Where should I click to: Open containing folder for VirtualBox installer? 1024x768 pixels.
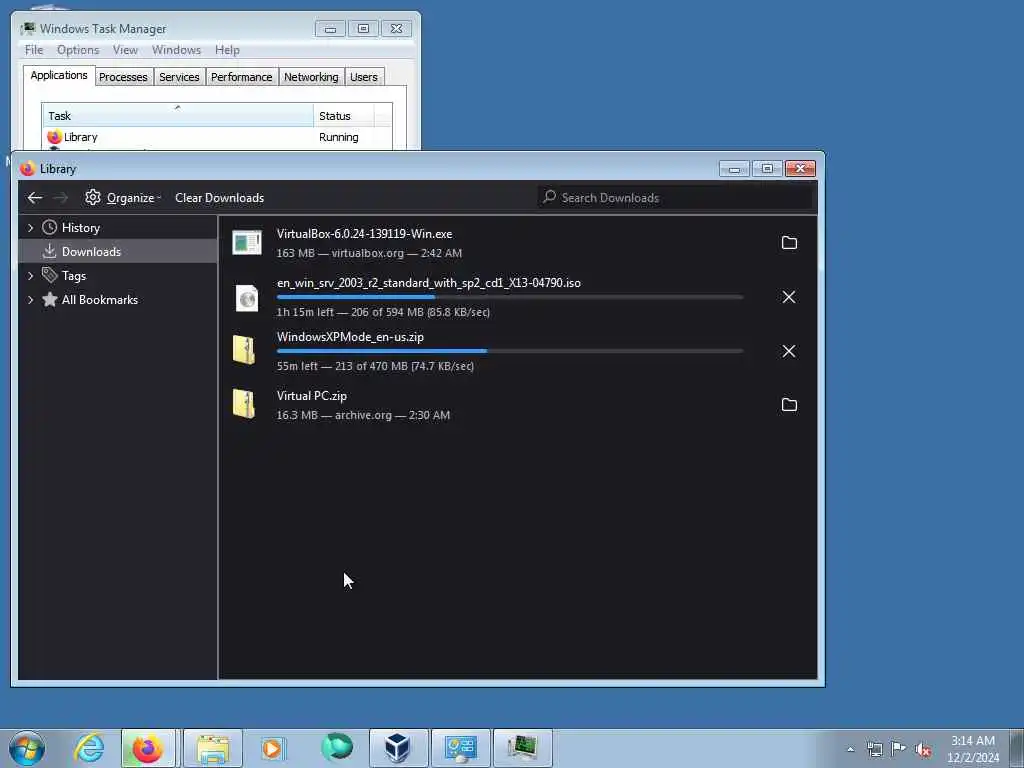pos(789,243)
